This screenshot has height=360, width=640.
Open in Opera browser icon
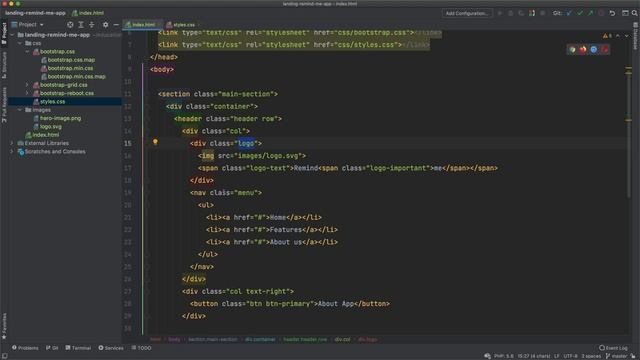[x=604, y=49]
